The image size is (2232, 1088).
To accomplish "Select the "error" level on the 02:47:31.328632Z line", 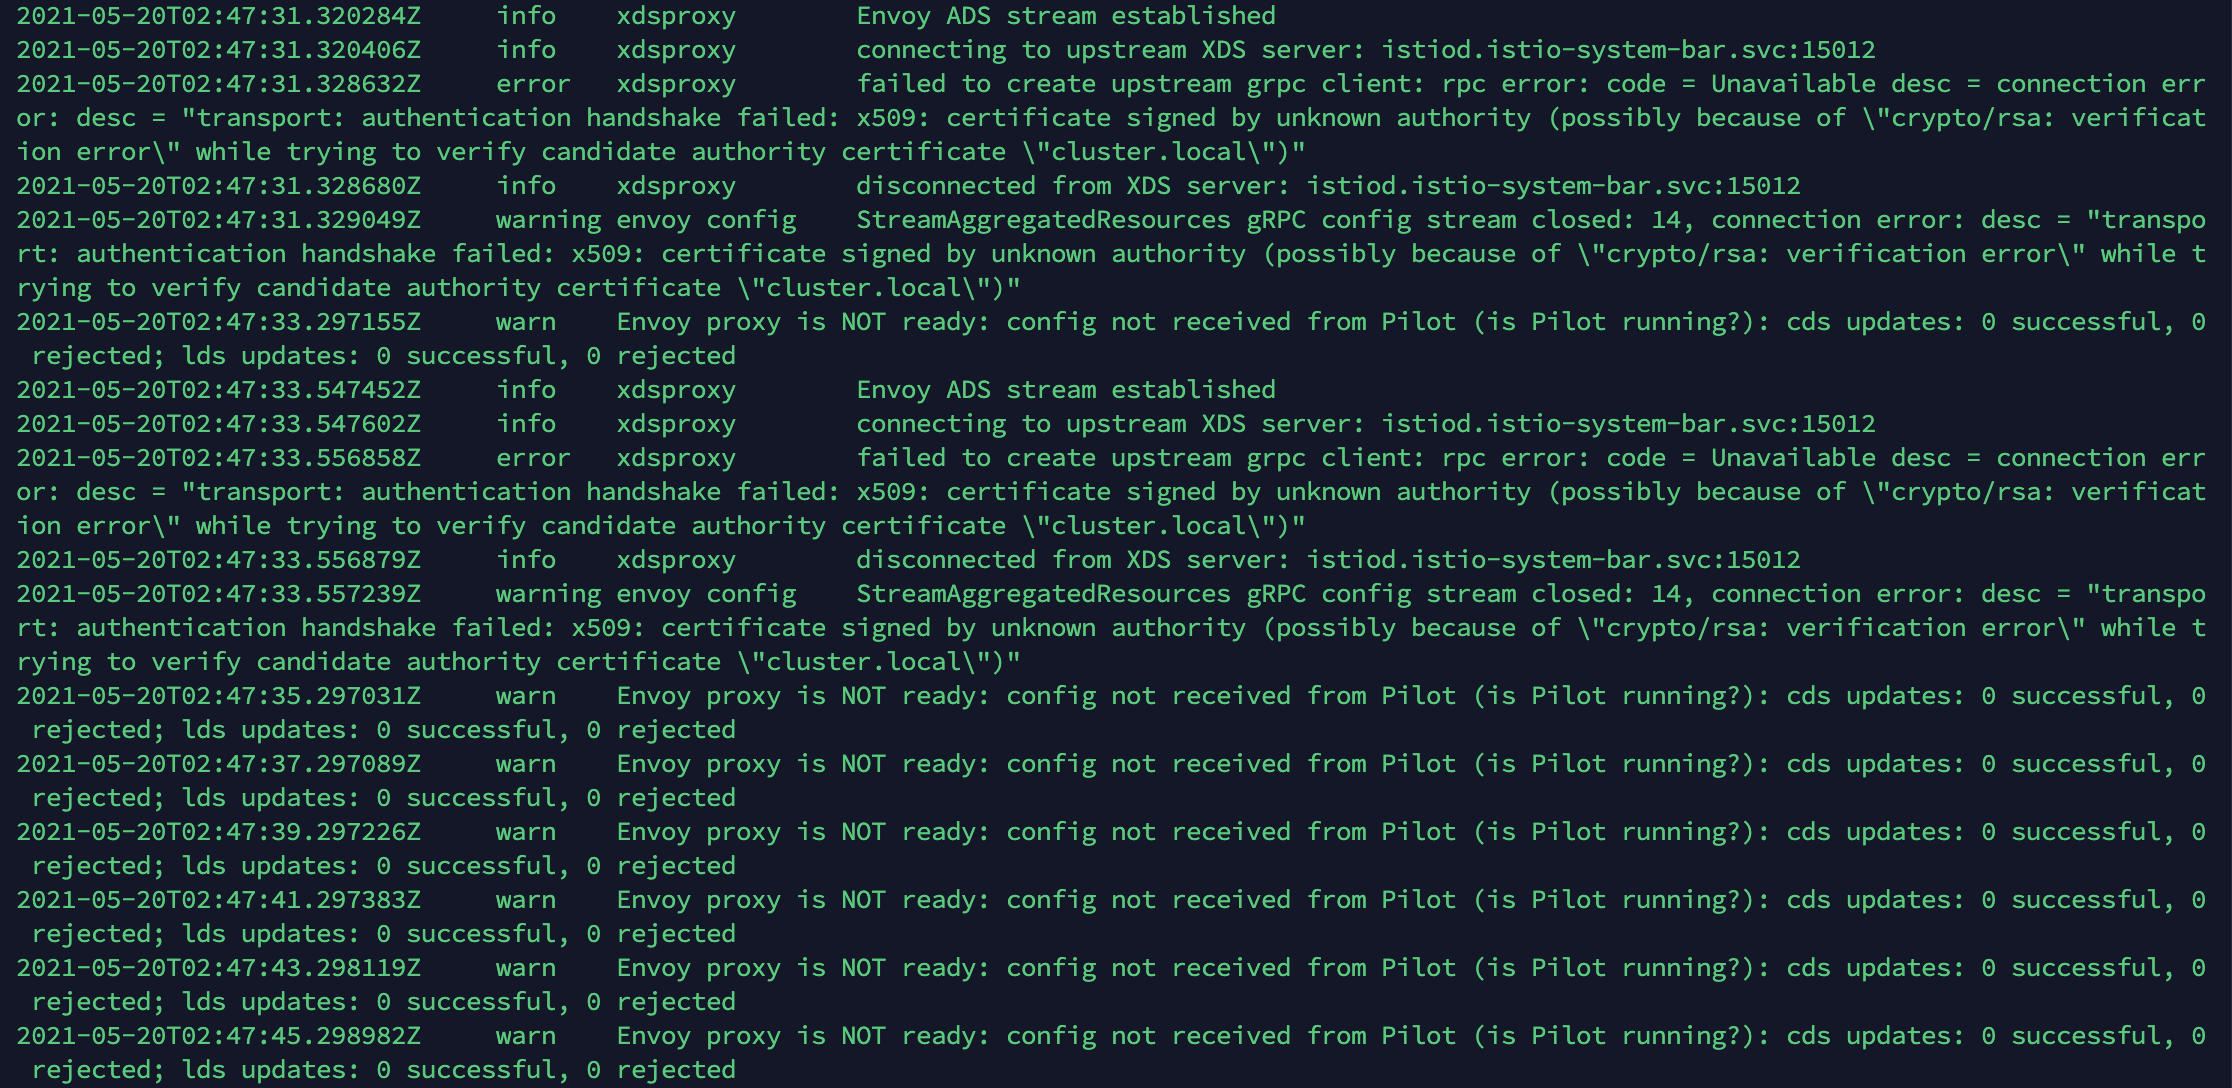I will pyautogui.click(x=533, y=84).
